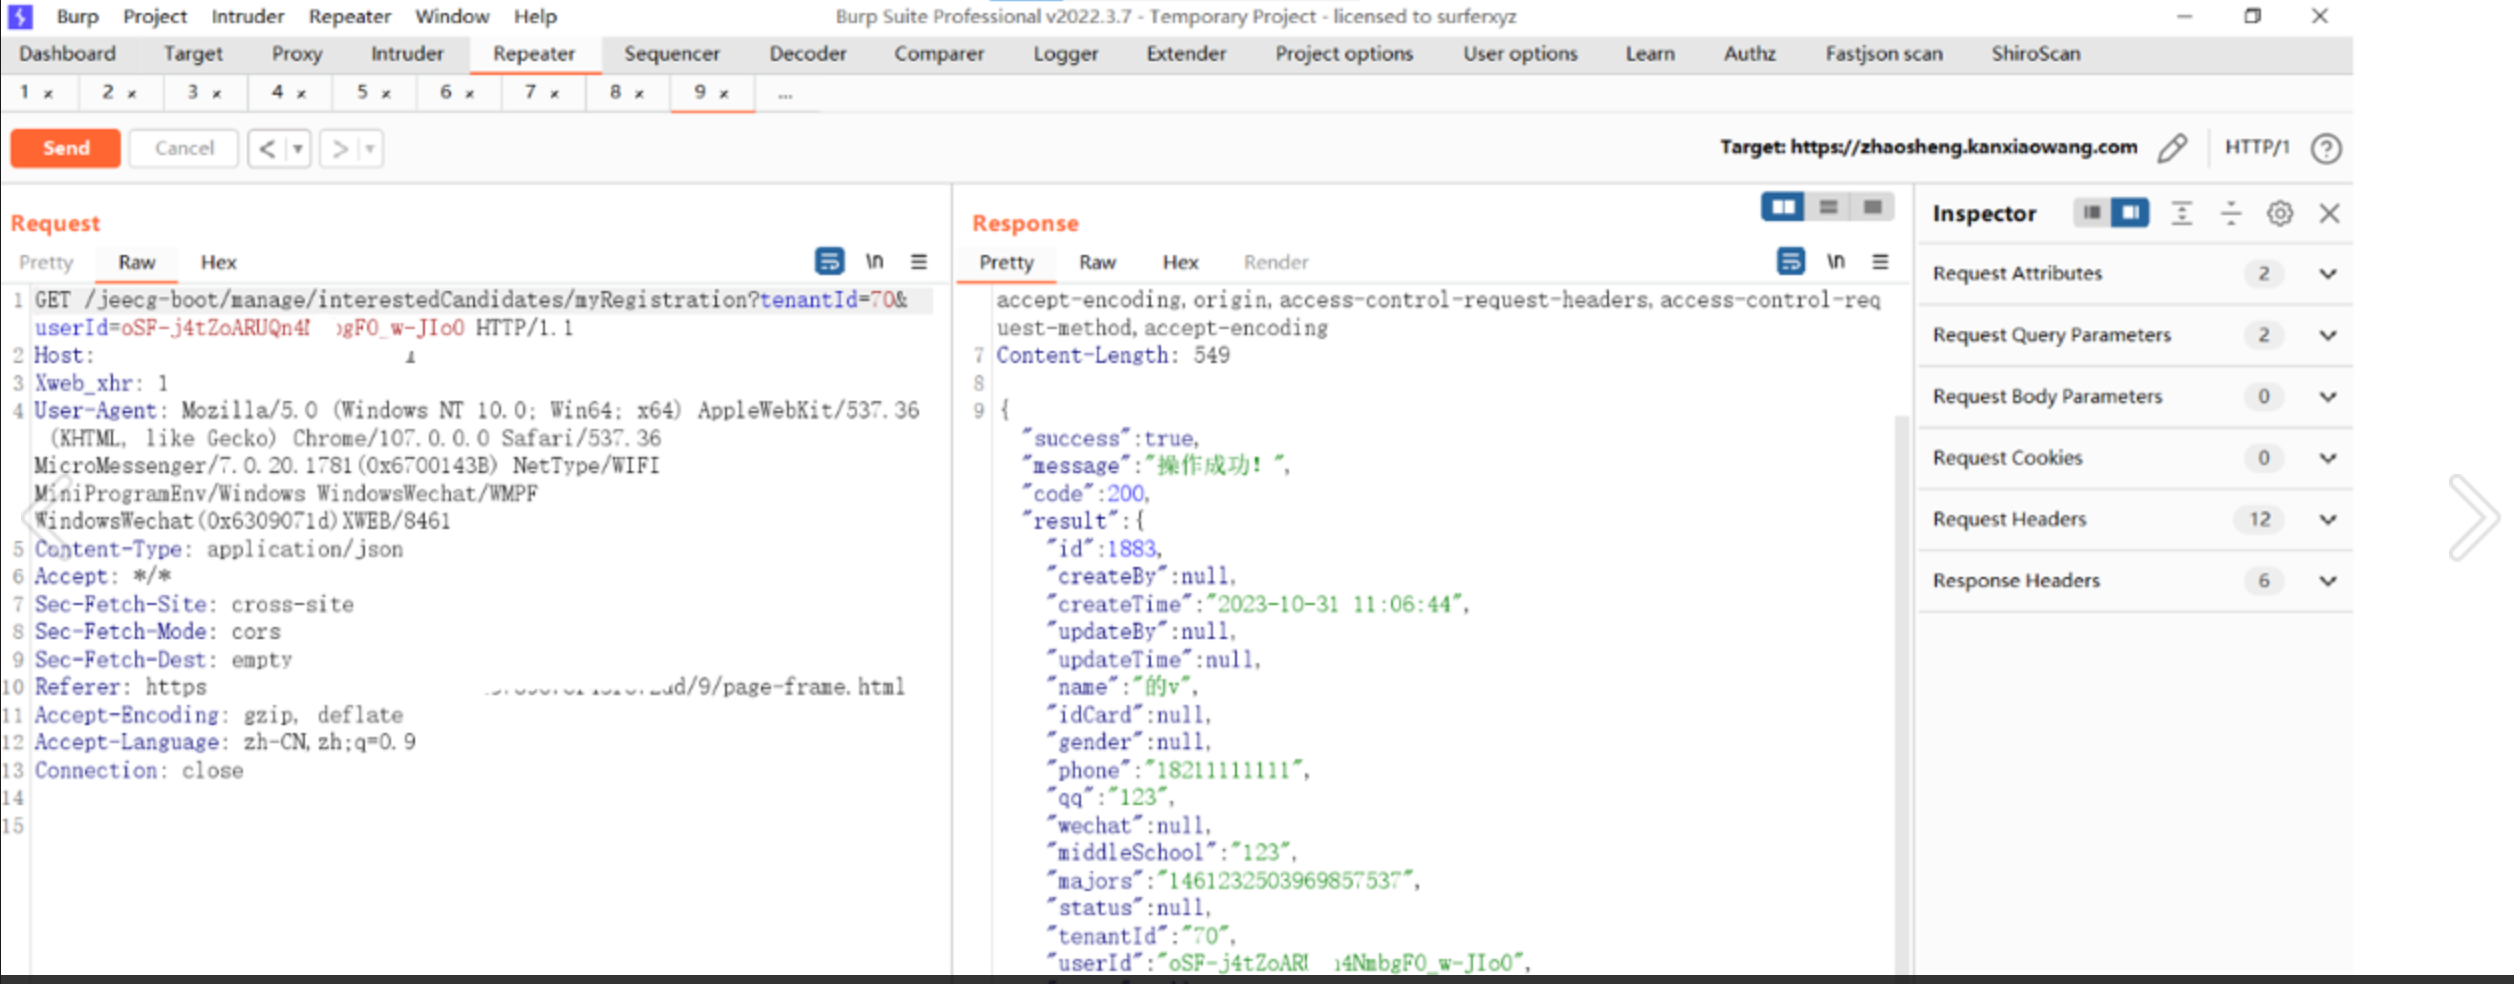Select combined tabbed layout toggle
This screenshot has width=2514, height=984.
[1872, 207]
